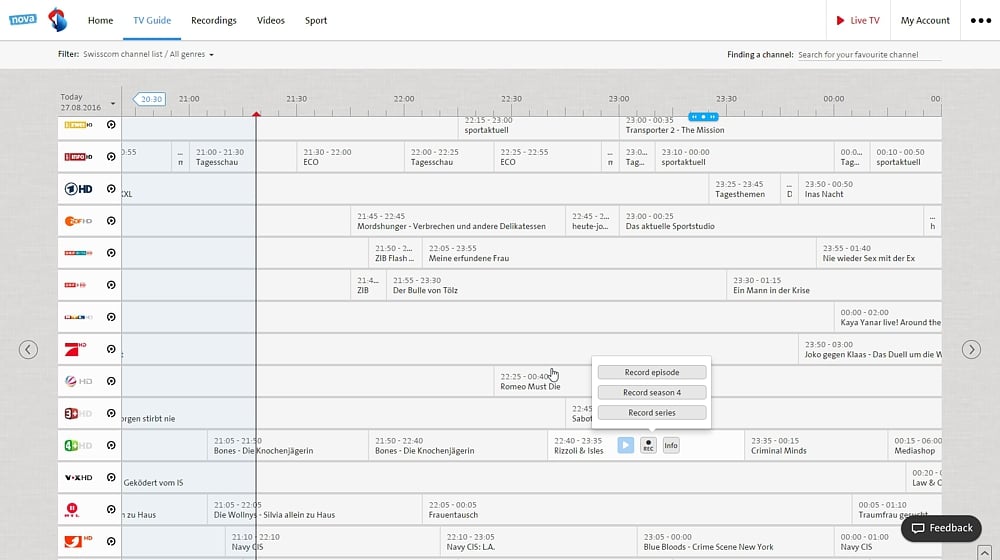Select the 4+ HD channel logo
This screenshot has height=560, width=1000.
78,445
